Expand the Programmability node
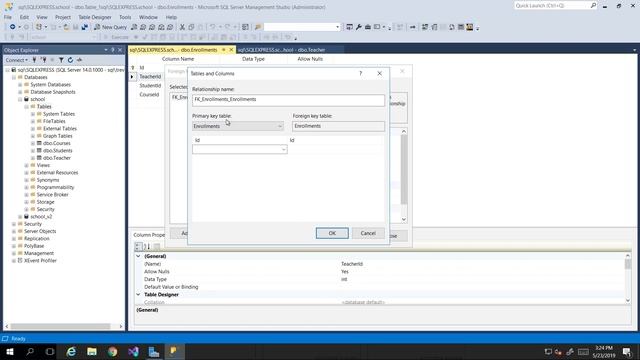640x360 pixels. pos(27,187)
